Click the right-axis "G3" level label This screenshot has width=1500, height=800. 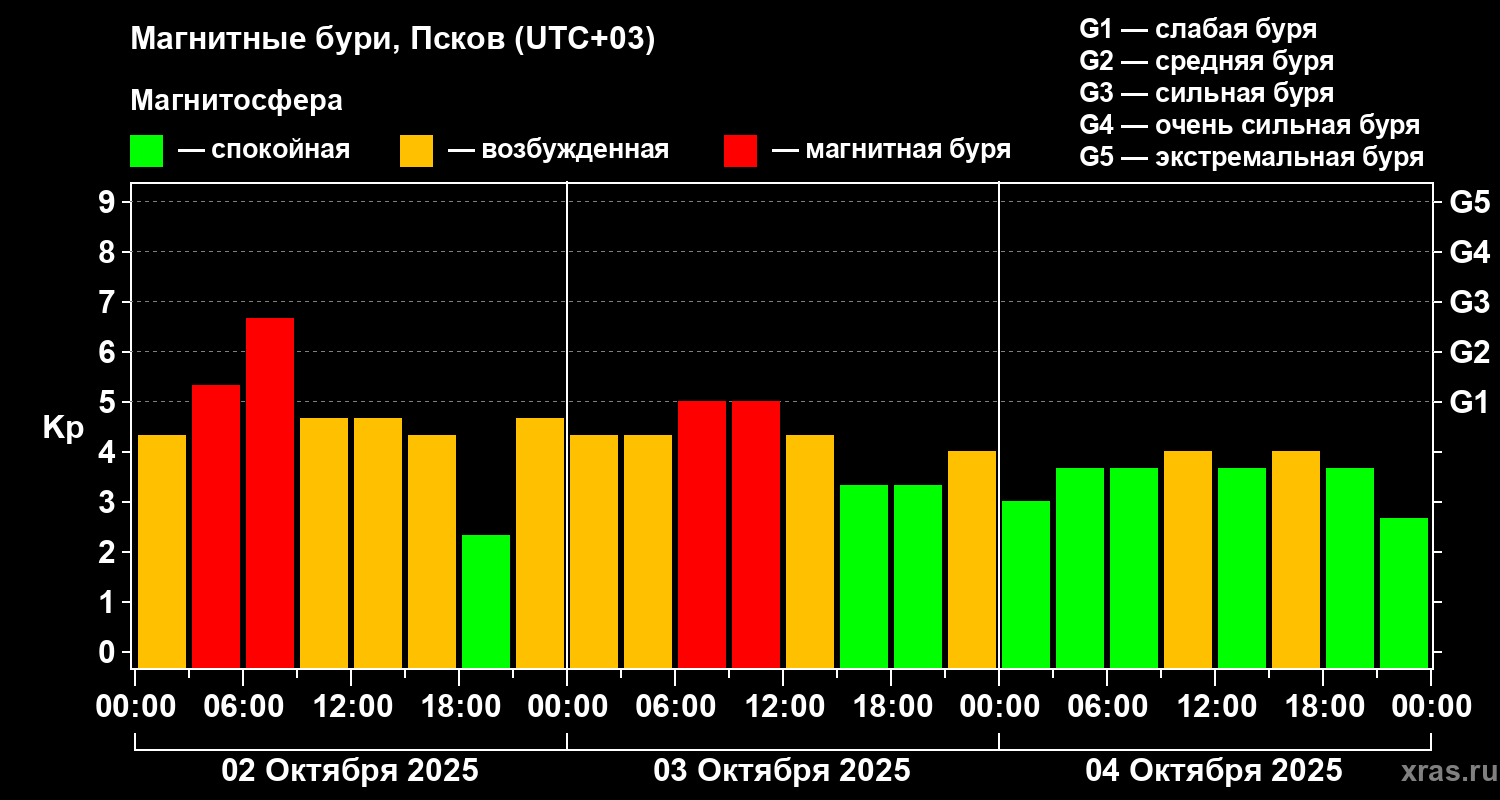coord(1469,302)
